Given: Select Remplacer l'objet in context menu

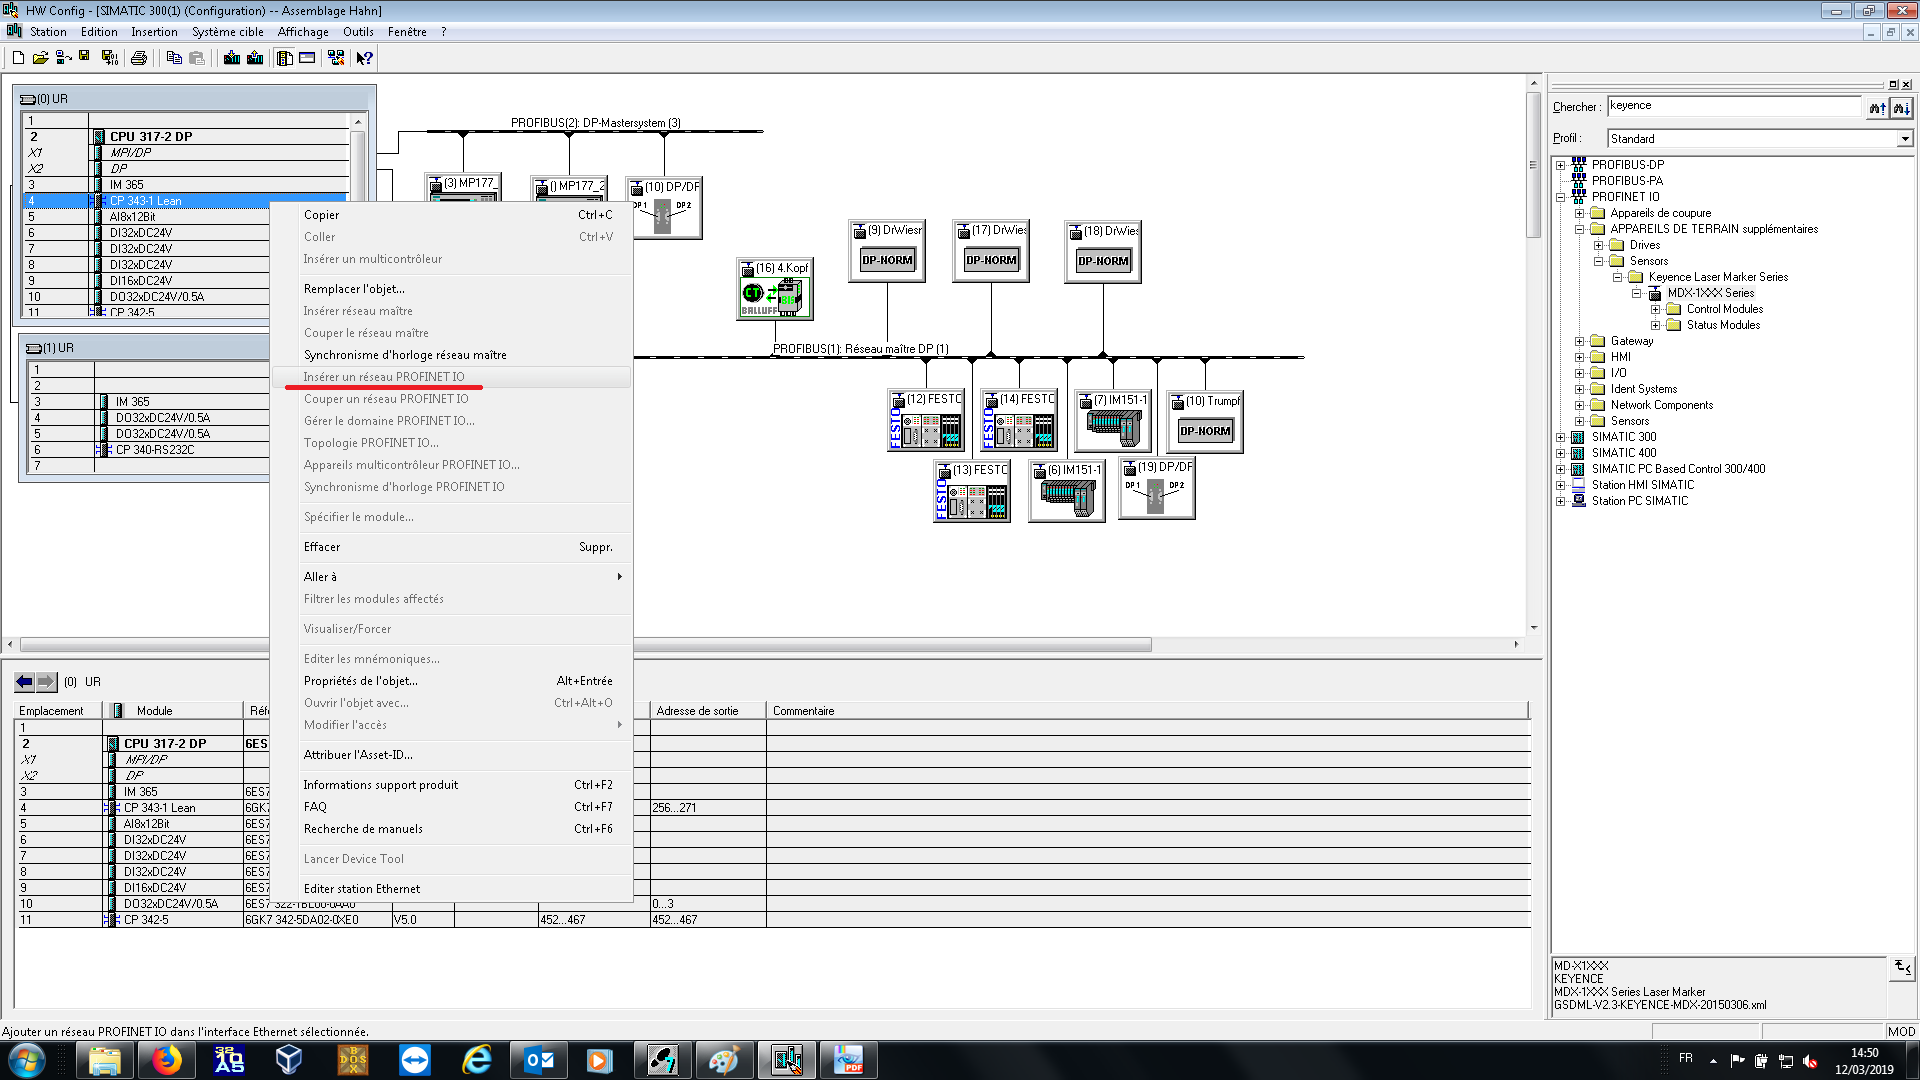Looking at the screenshot, I should (354, 289).
